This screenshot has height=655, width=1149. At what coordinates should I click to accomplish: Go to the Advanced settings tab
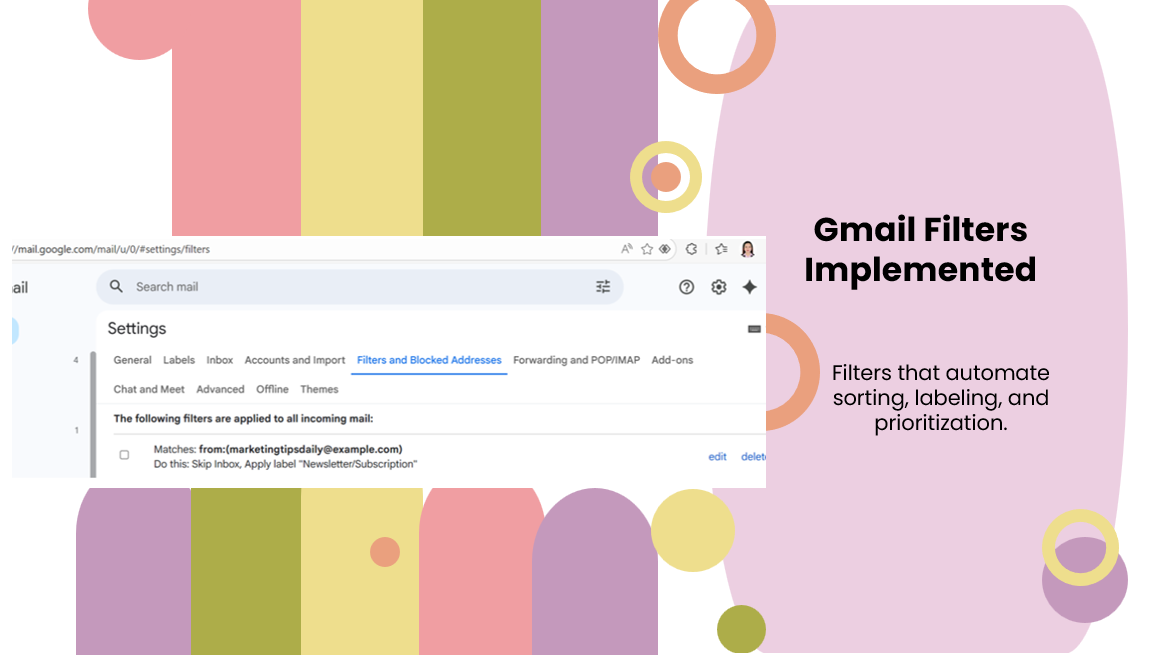tap(220, 389)
